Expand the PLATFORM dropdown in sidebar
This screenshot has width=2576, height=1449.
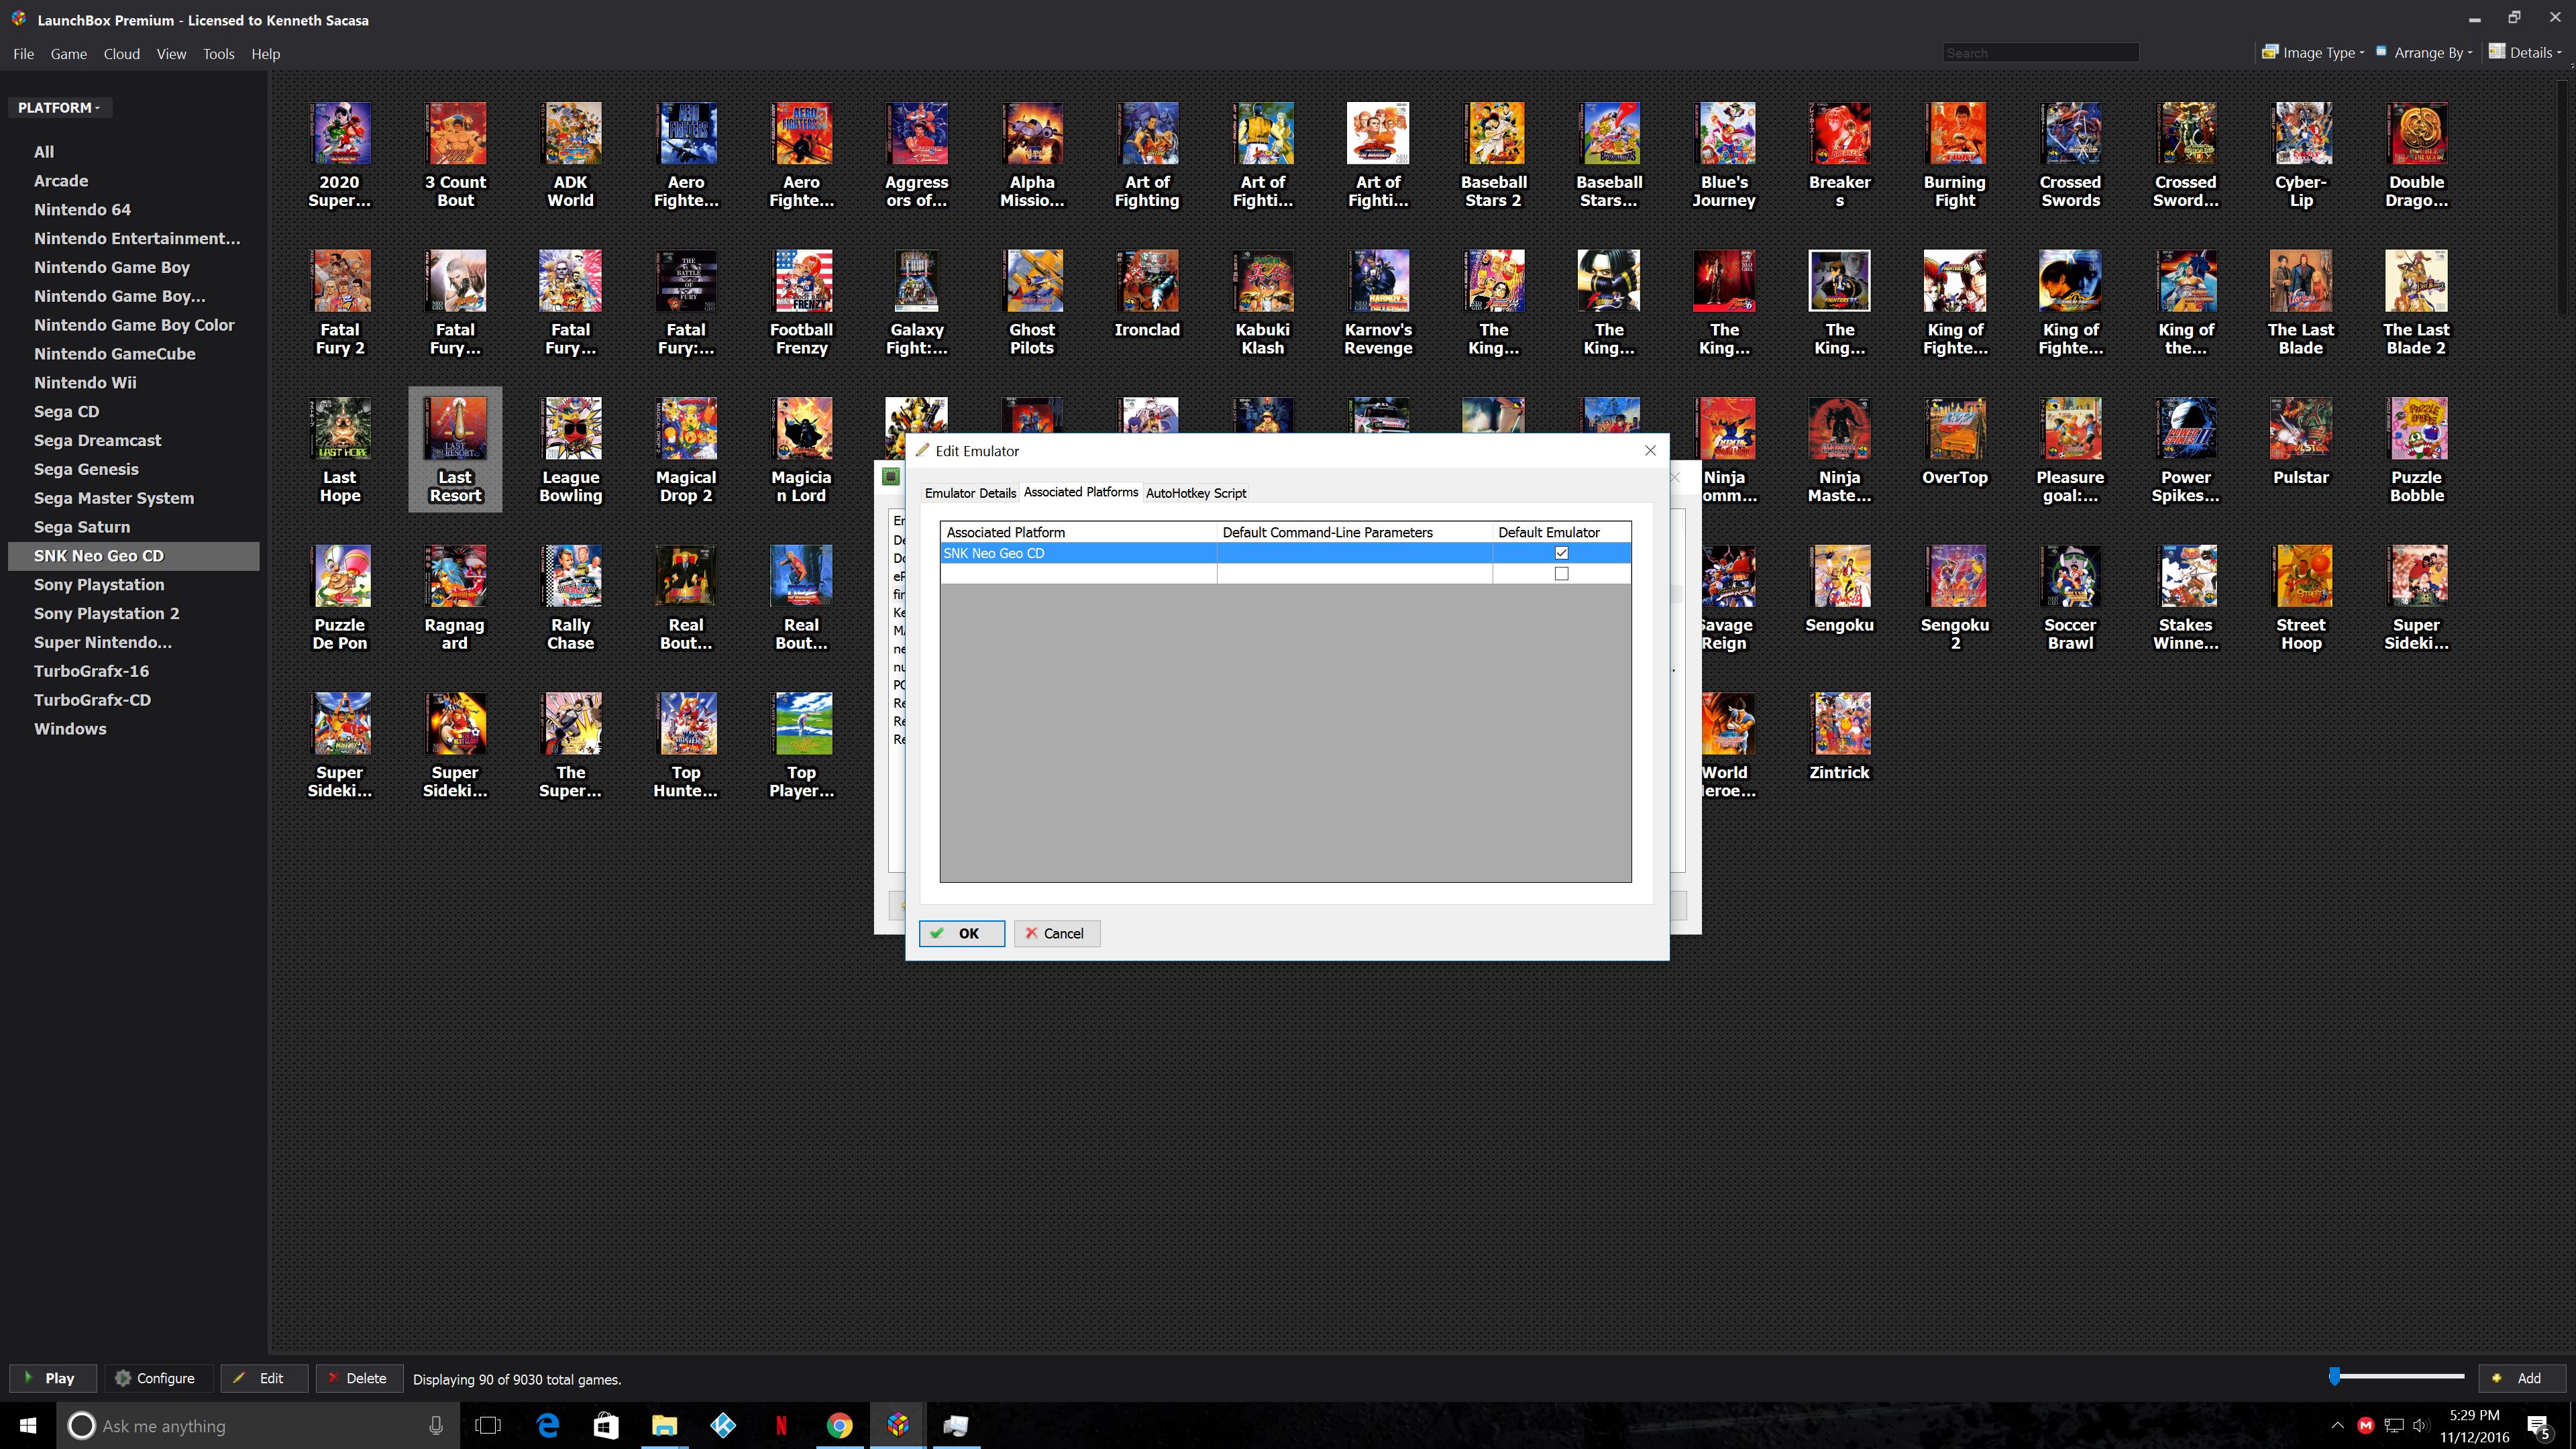pos(60,107)
